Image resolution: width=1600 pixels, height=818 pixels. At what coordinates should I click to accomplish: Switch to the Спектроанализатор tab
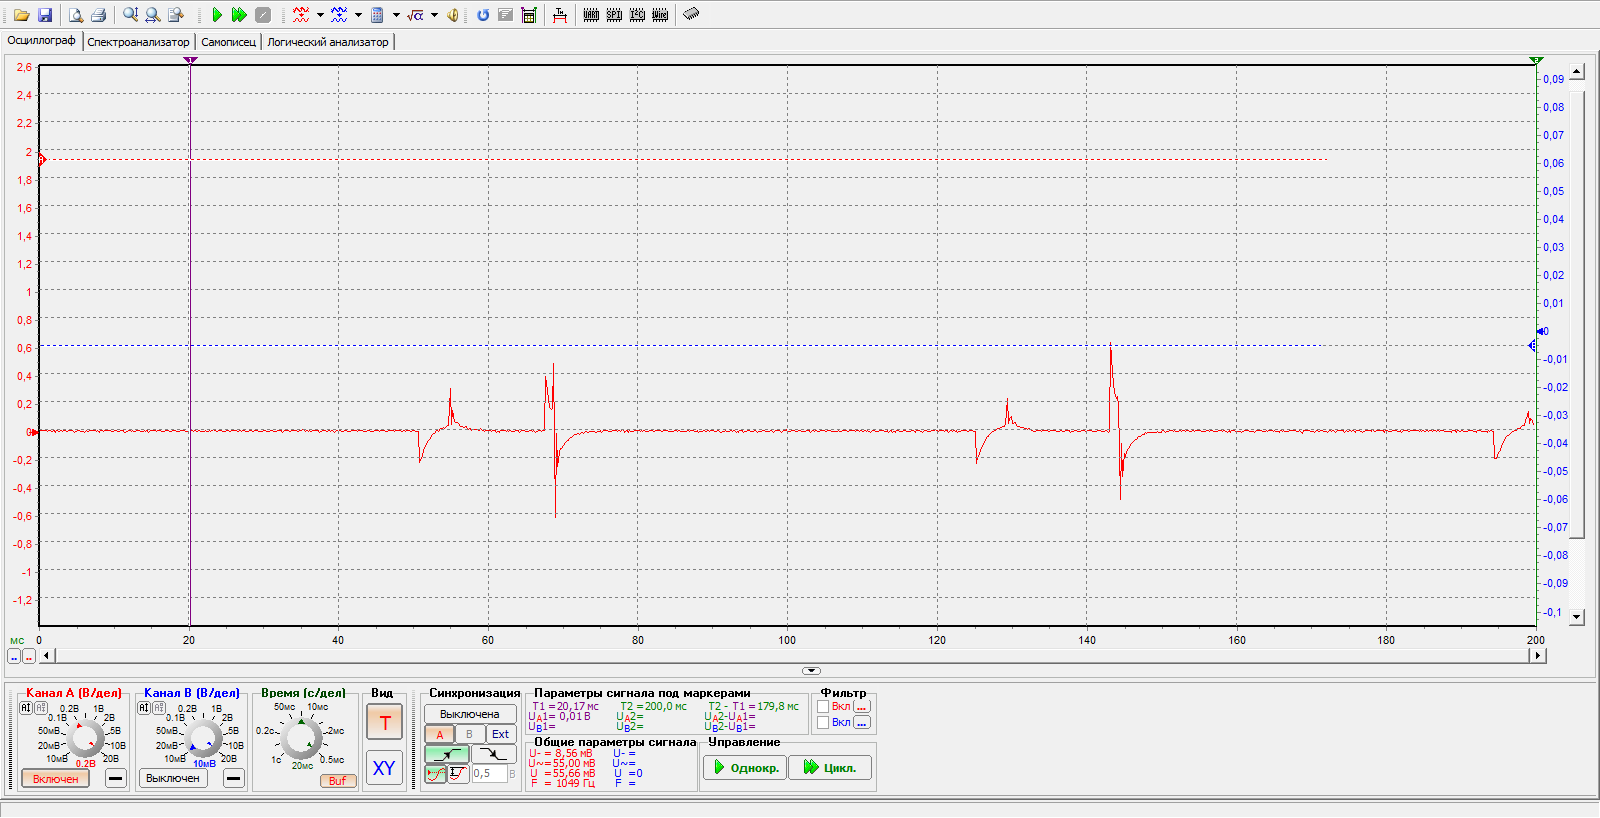coord(138,42)
